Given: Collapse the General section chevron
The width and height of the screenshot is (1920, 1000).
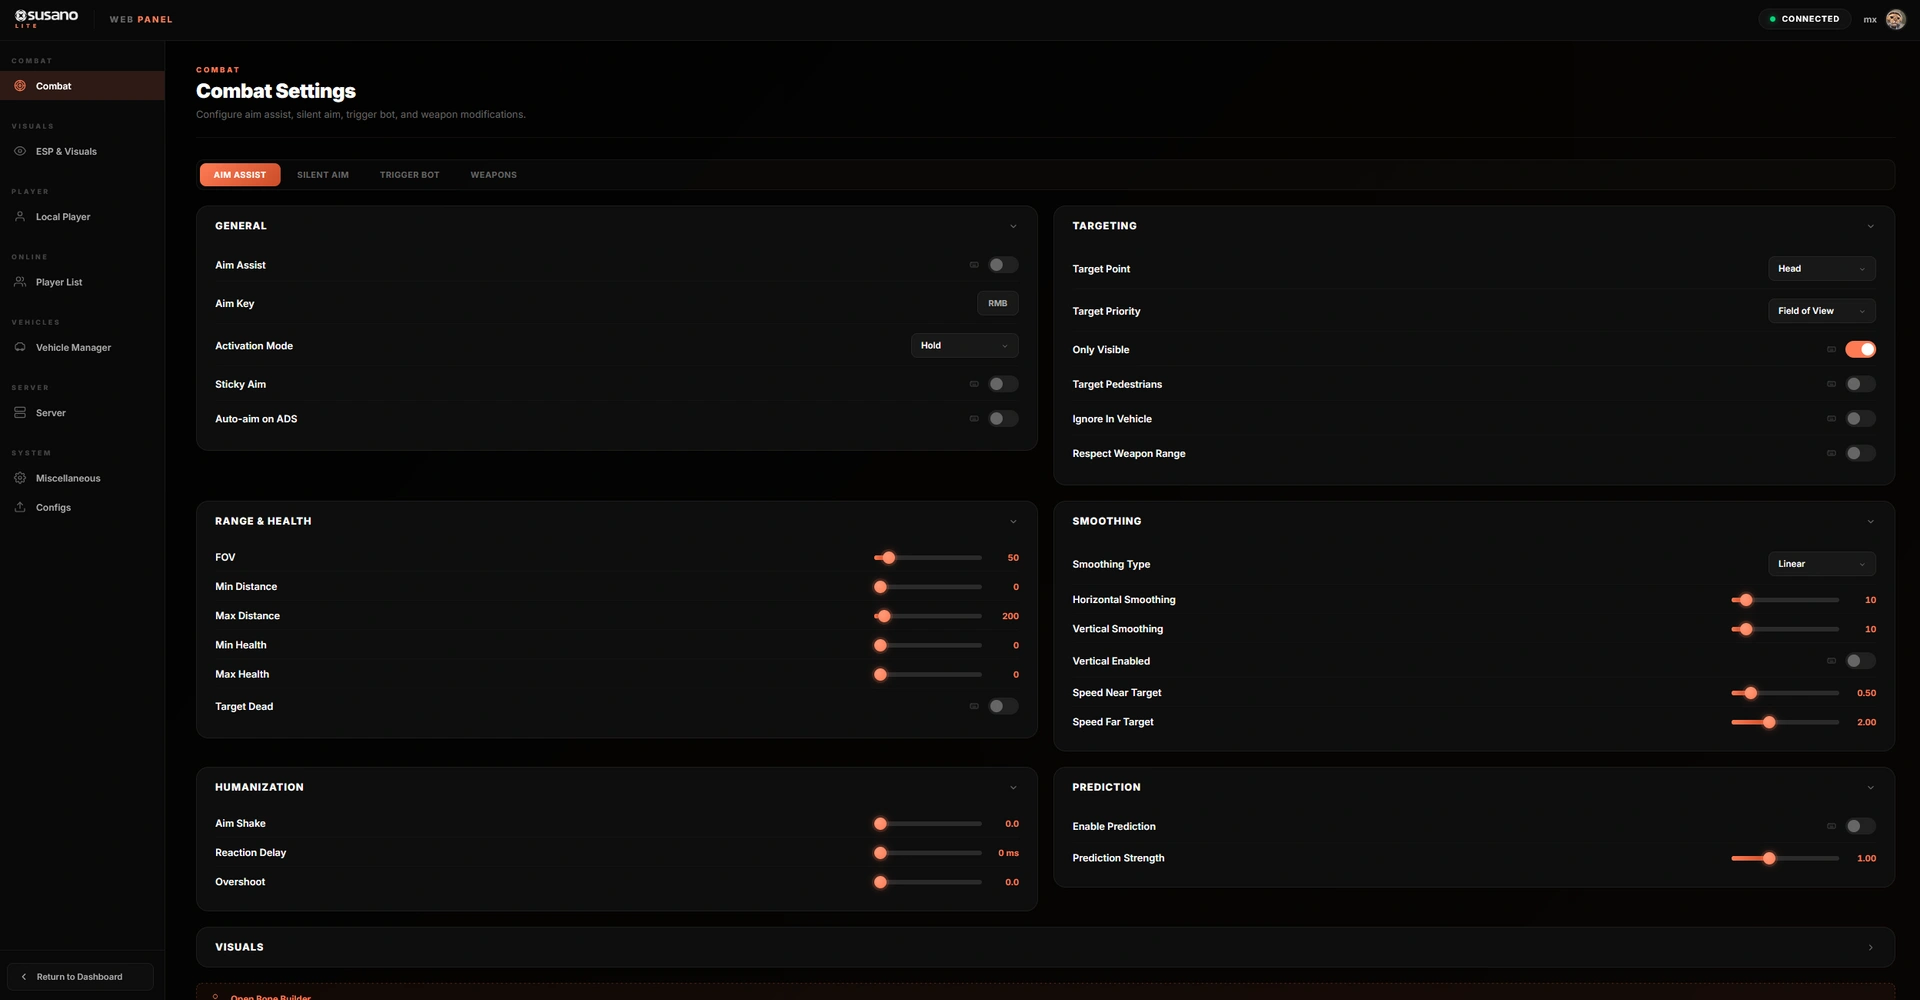Looking at the screenshot, I should coord(1012,226).
